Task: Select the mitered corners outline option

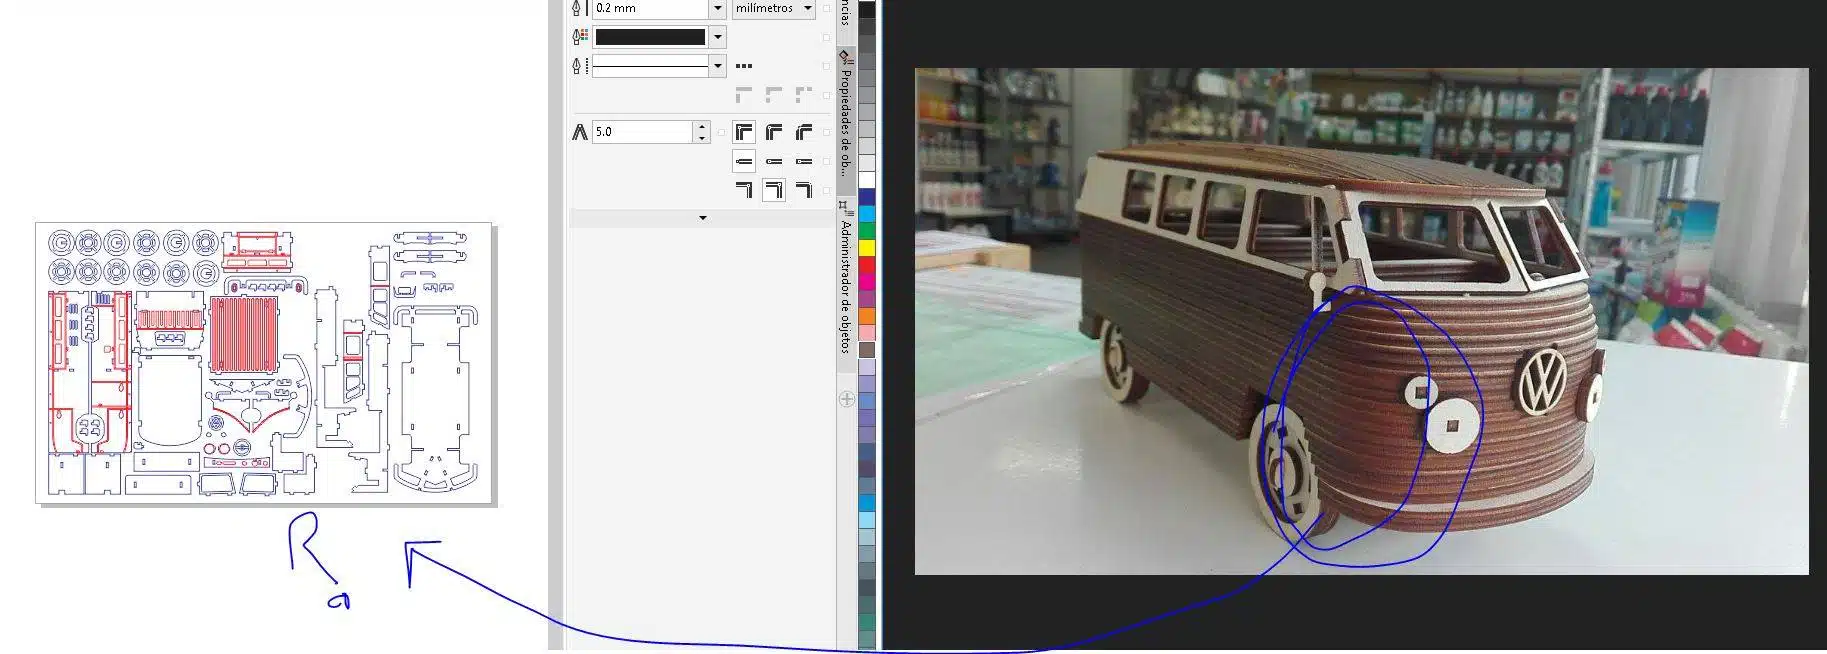Action: tap(744, 132)
